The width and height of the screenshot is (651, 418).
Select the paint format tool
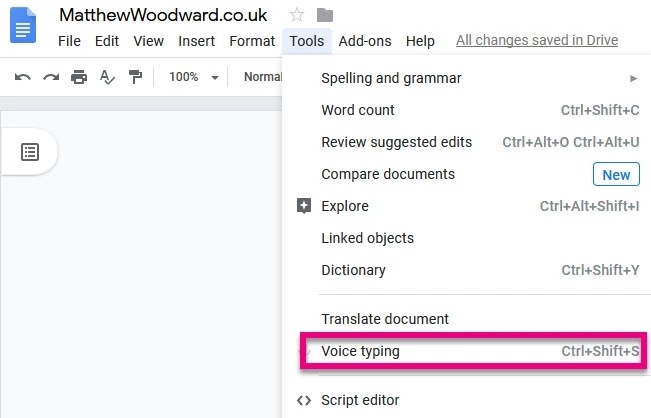(x=135, y=77)
